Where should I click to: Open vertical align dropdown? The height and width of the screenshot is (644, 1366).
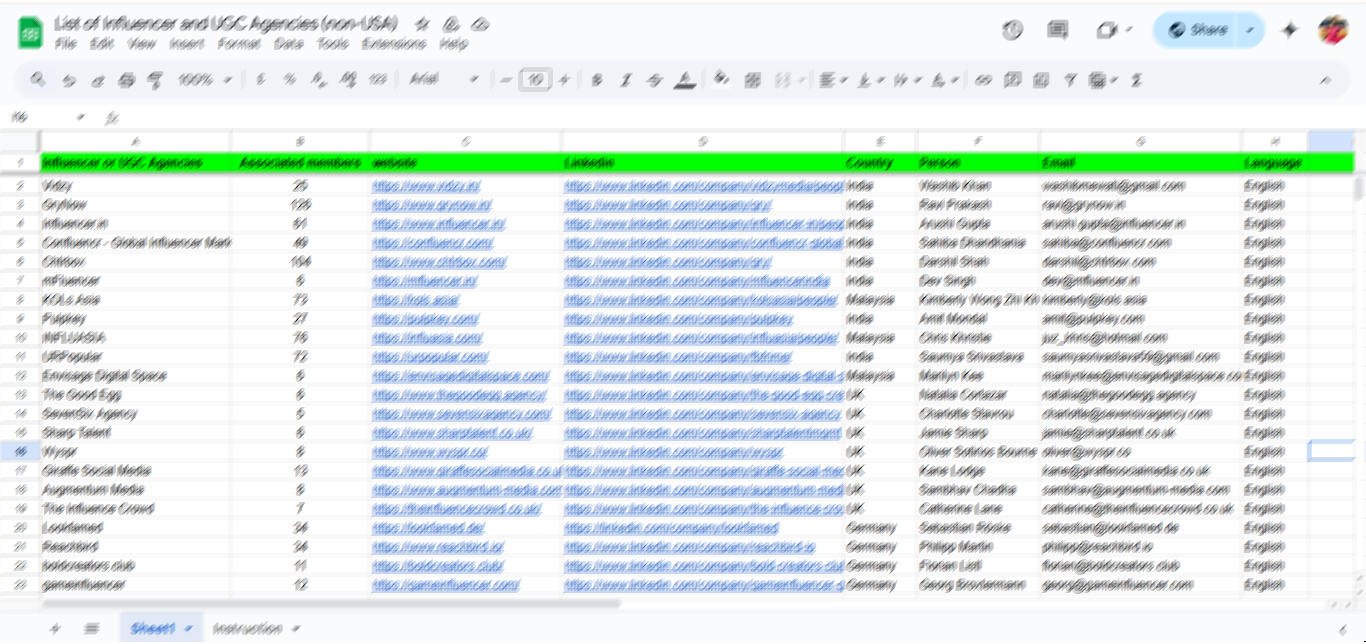click(869, 80)
